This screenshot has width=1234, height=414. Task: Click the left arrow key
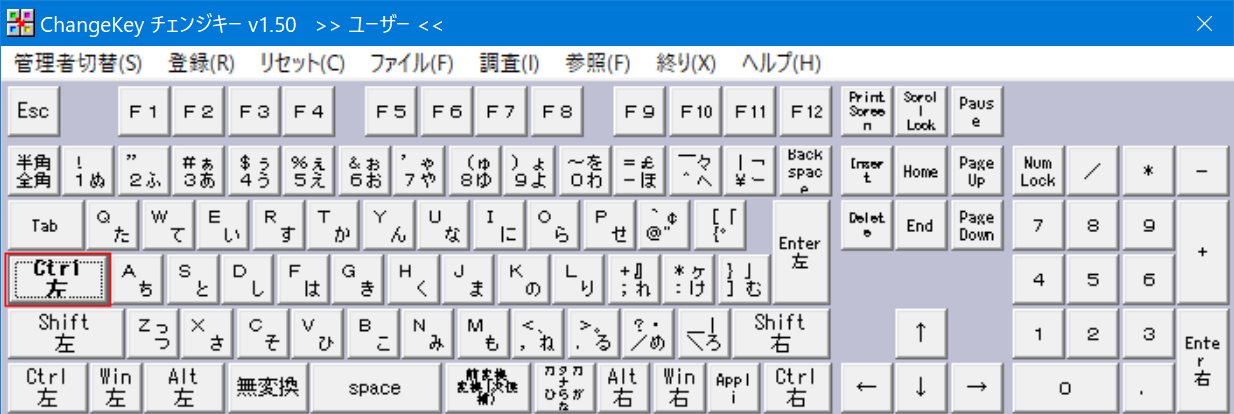[x=866, y=387]
